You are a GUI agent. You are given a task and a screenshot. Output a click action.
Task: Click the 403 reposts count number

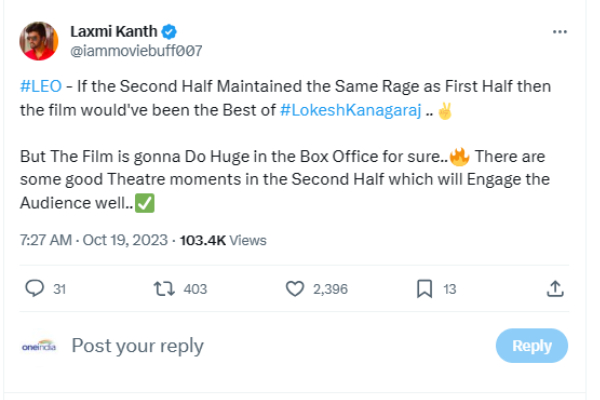196,289
